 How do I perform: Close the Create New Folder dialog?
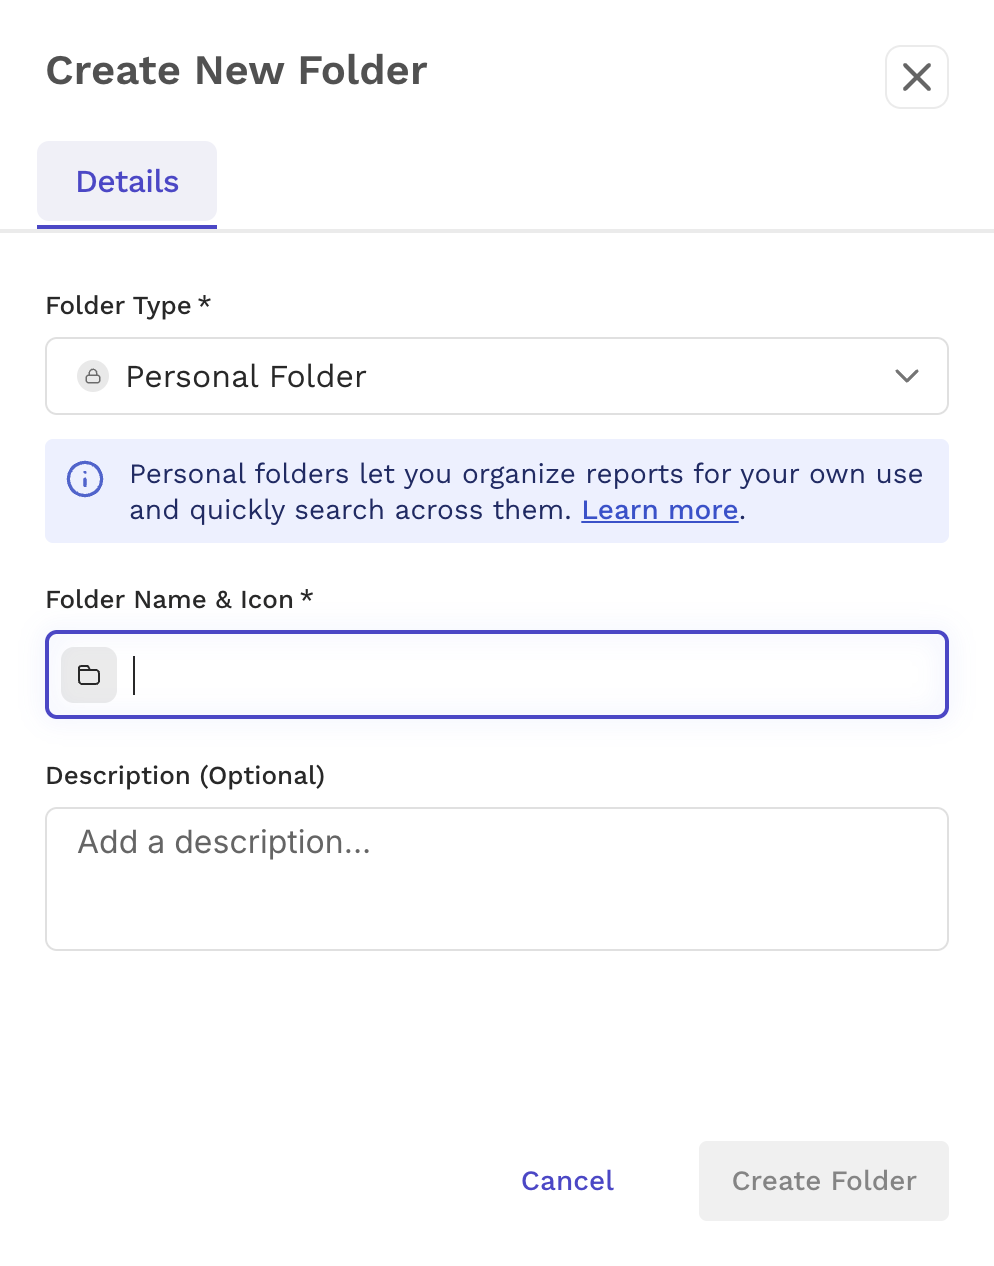pos(916,77)
